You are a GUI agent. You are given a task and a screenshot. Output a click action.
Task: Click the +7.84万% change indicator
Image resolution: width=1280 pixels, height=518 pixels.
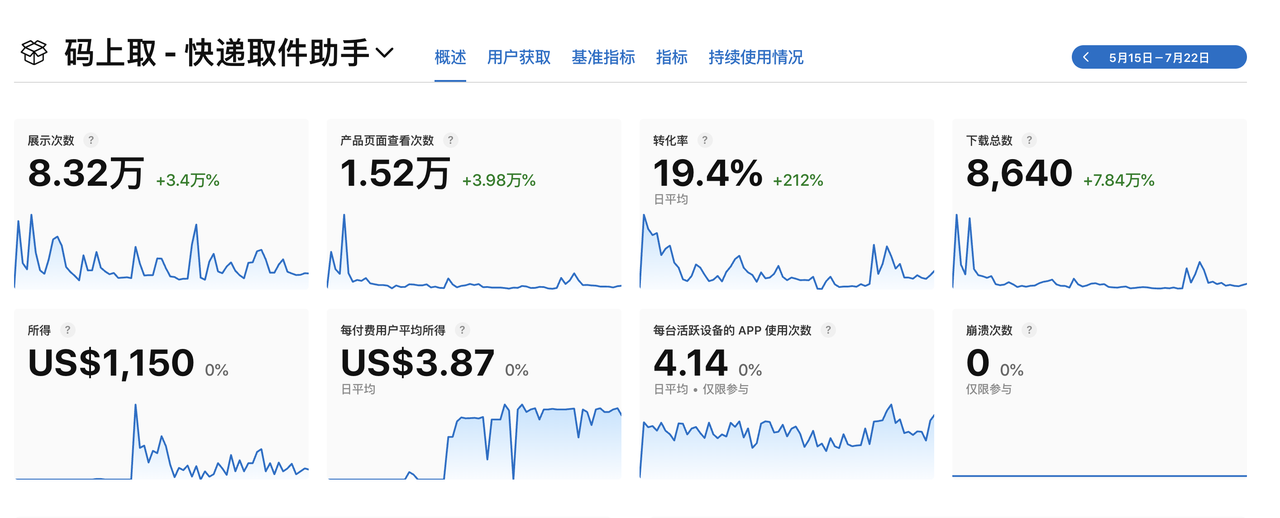(x=1119, y=180)
